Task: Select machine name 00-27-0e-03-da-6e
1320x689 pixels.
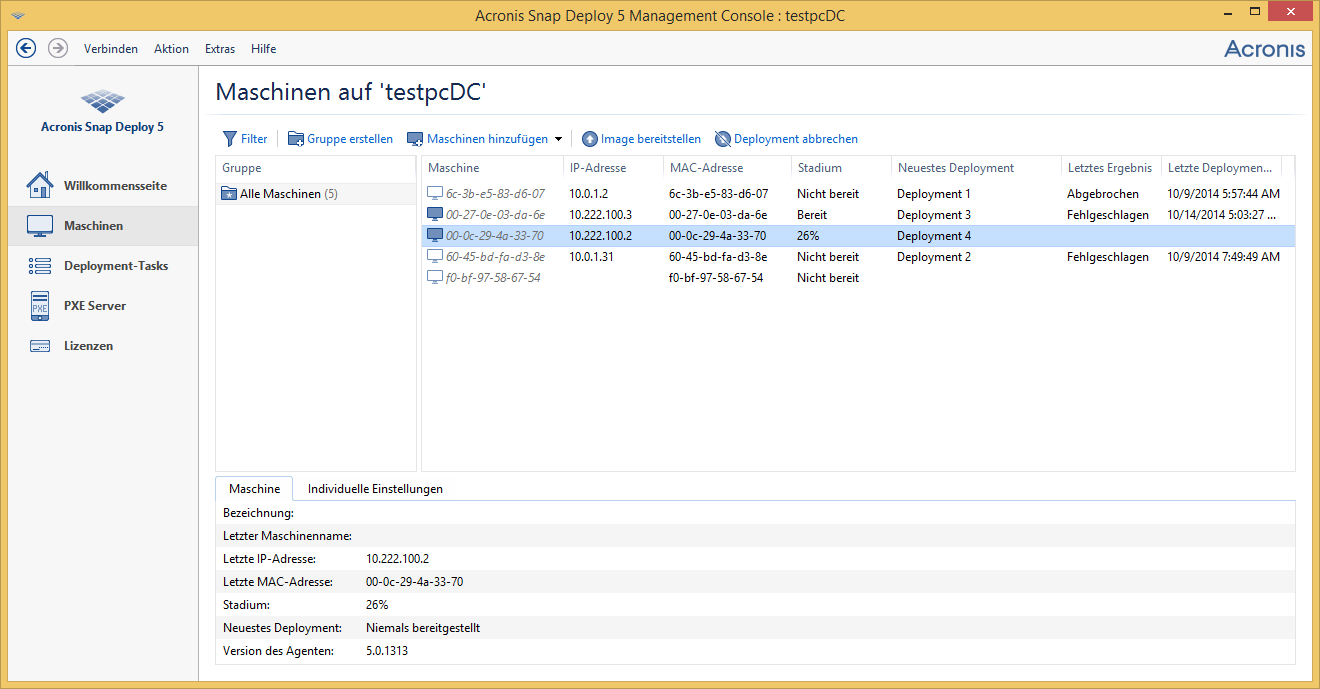Action: pos(495,215)
